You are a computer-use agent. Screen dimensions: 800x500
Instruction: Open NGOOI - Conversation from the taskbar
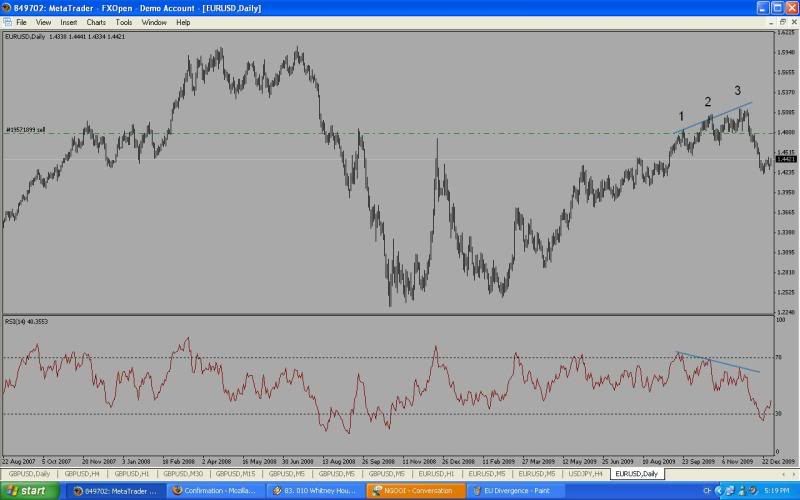pos(417,491)
